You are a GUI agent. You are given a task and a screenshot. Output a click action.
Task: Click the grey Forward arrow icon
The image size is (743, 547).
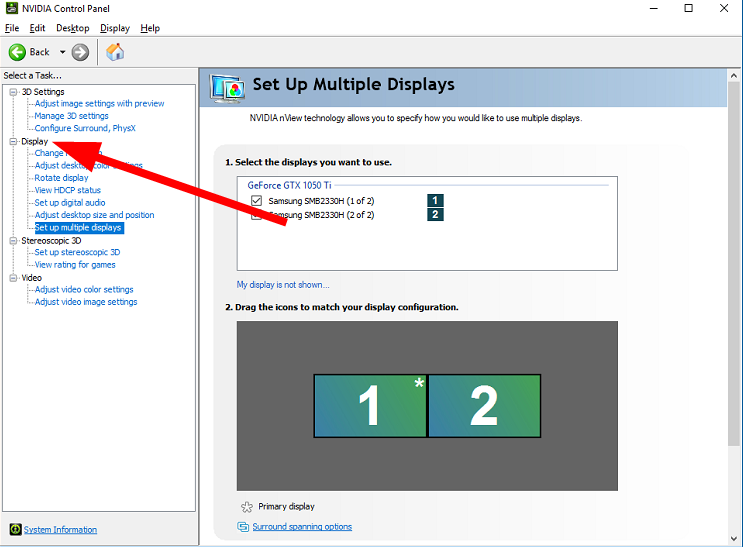pyautogui.click(x=80, y=52)
